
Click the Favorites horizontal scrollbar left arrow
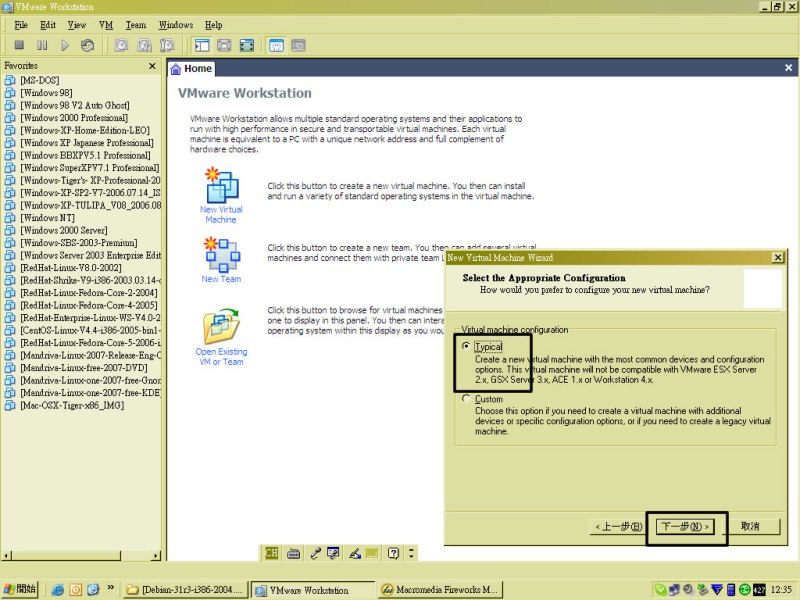(x=7, y=555)
